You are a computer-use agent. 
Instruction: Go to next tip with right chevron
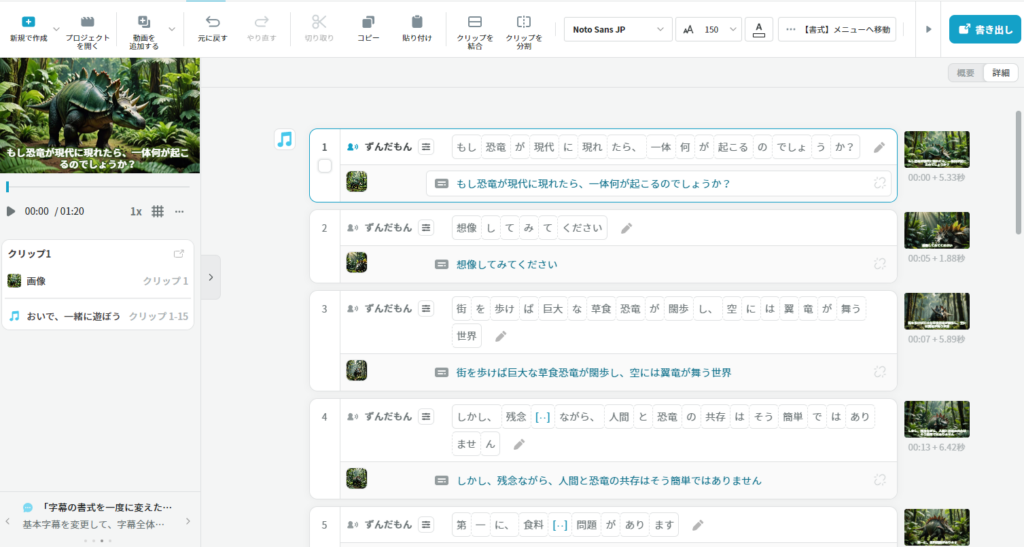click(188, 521)
